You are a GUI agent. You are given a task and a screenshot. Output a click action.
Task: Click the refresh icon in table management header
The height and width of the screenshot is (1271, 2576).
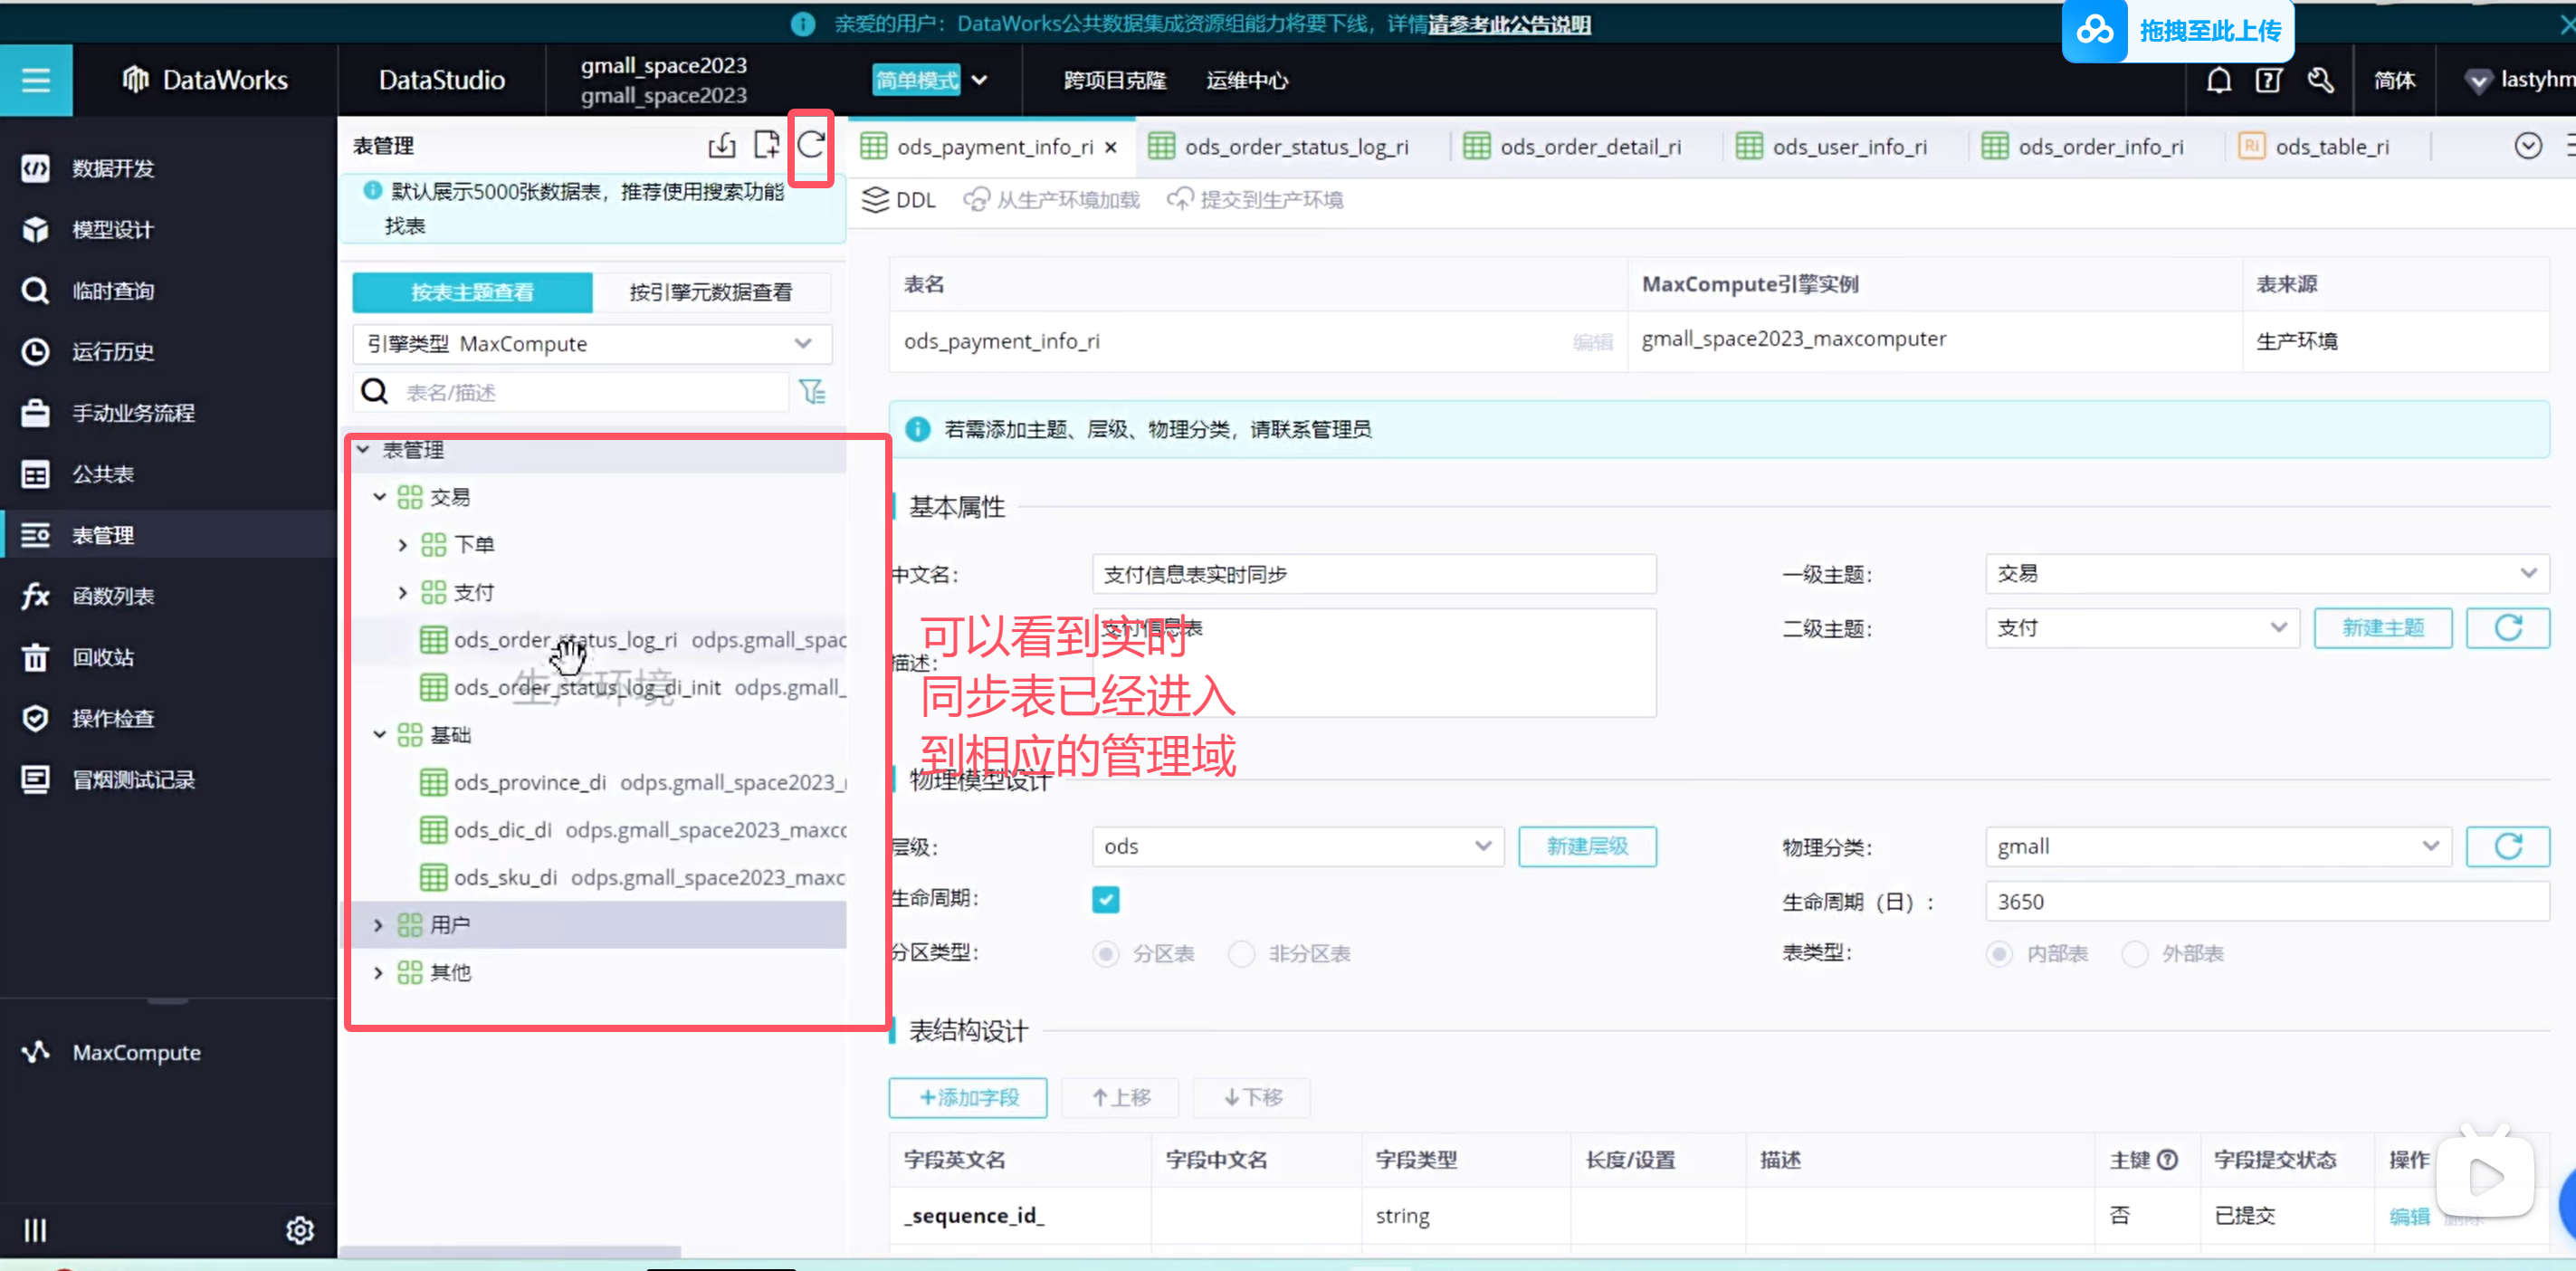click(810, 146)
